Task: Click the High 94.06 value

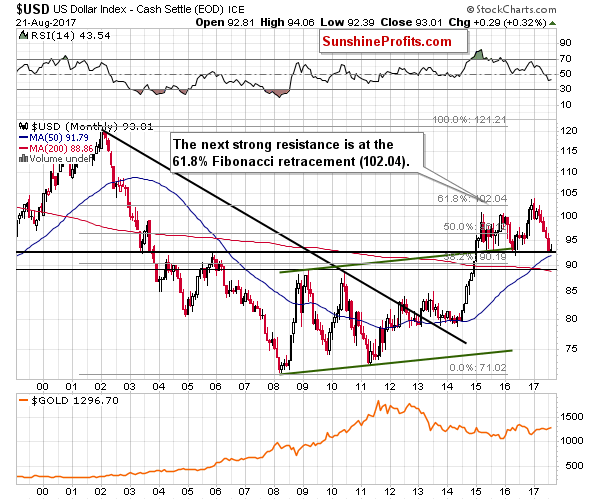Action: (287, 23)
